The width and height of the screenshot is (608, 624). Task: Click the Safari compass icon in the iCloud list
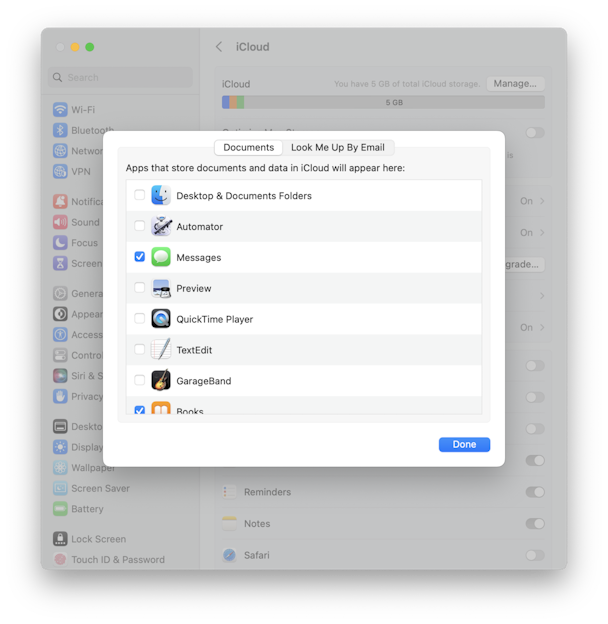(x=229, y=555)
